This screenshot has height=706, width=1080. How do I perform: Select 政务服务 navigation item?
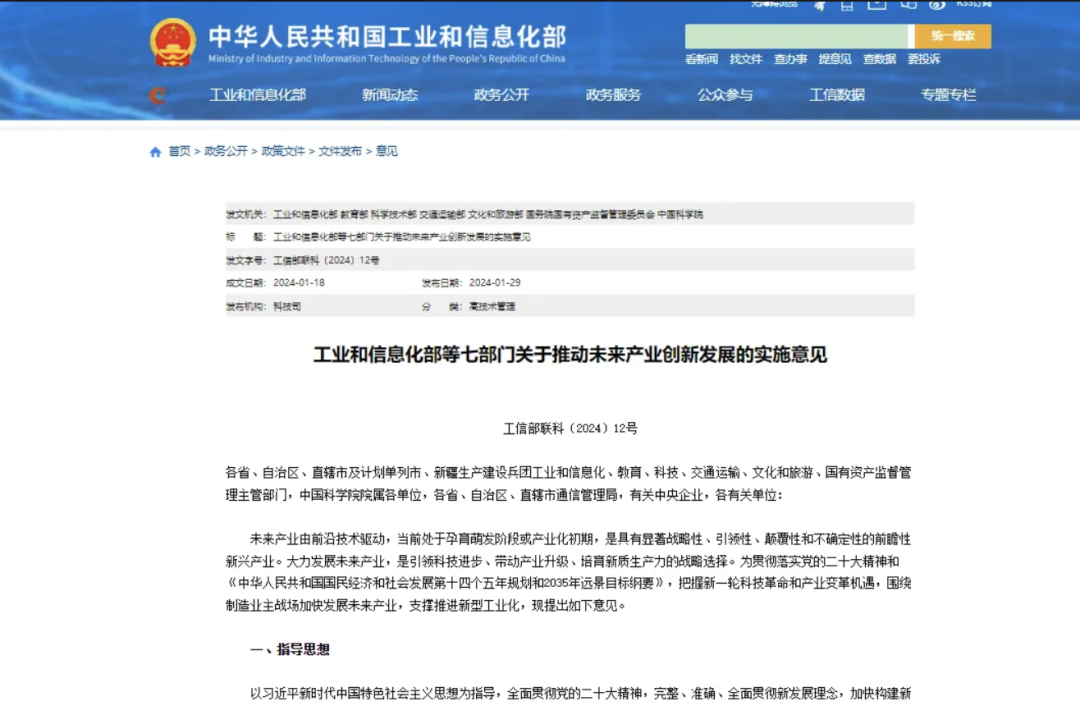[x=613, y=95]
